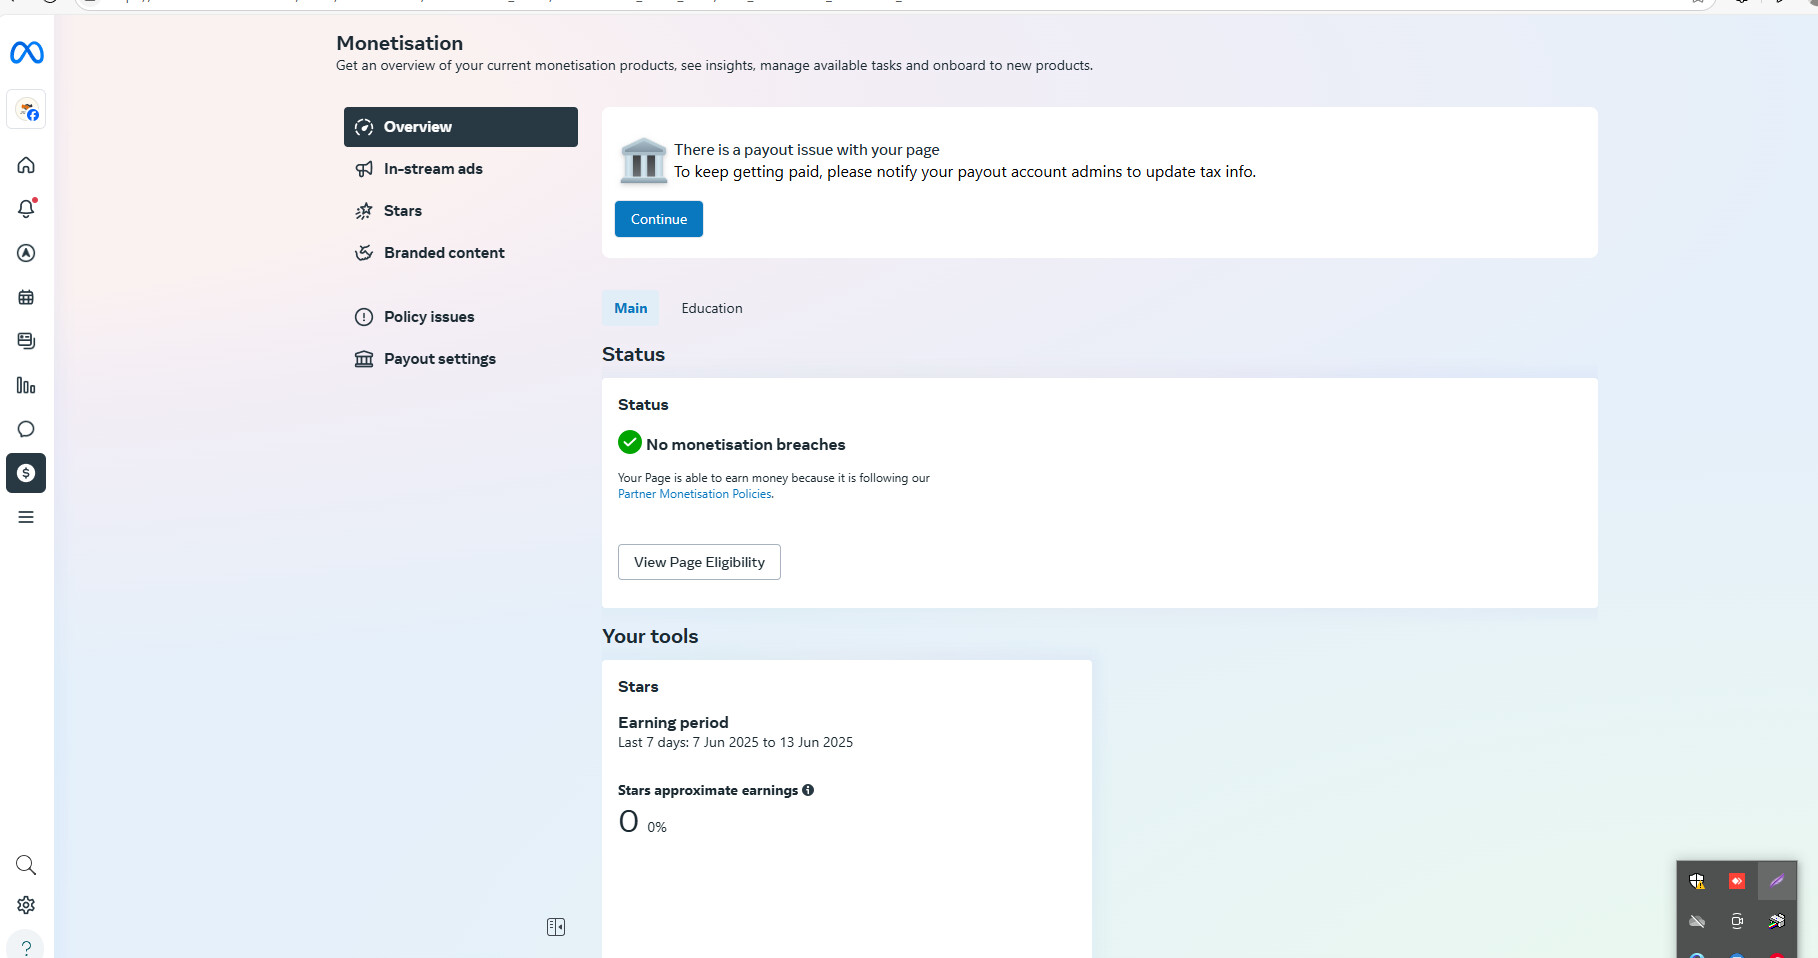Open the OneDrive cloud tray icon

click(1697, 921)
